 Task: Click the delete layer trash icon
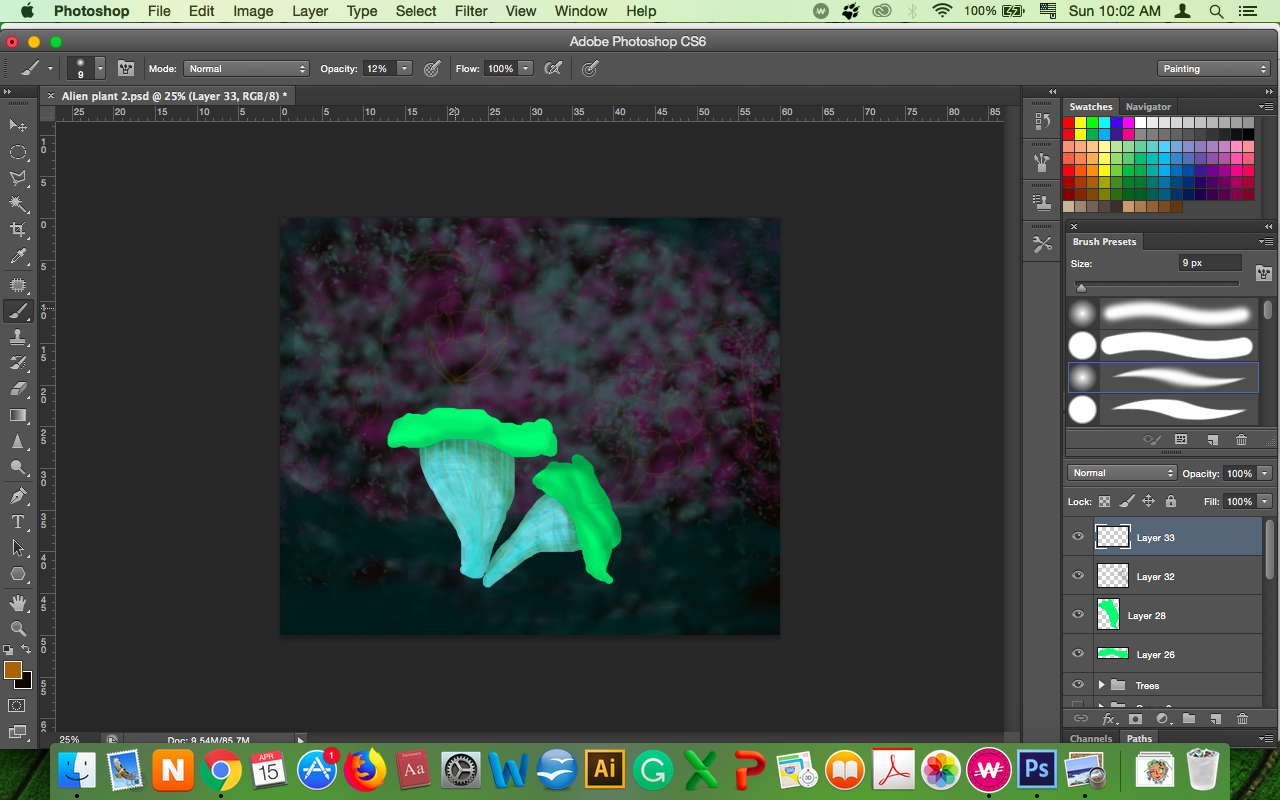[1242, 718]
